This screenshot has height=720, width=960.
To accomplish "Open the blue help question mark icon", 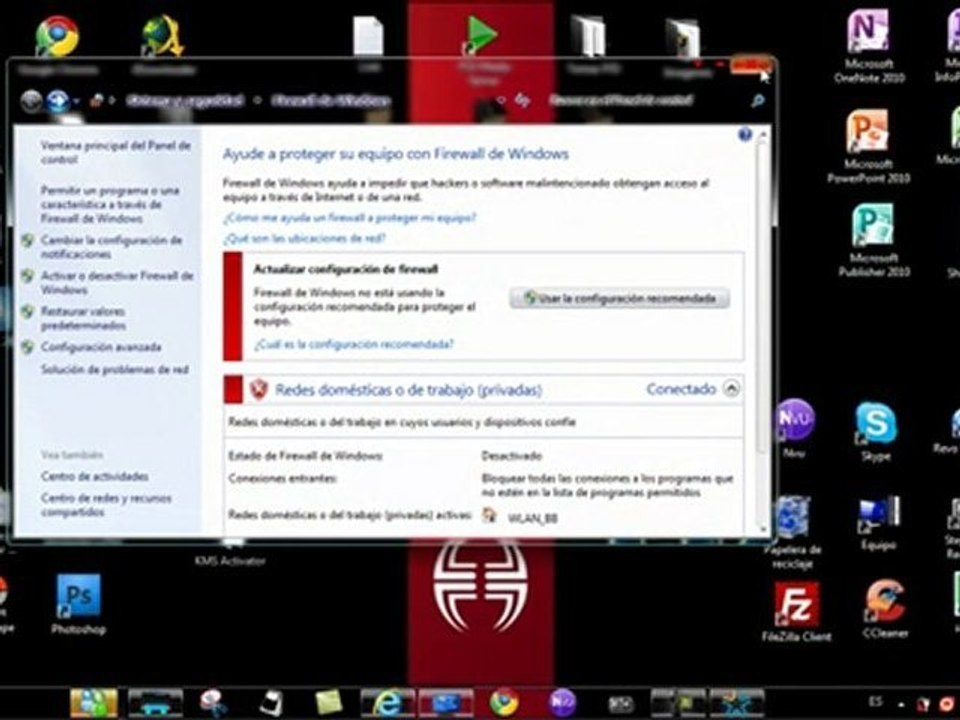I will click(744, 135).
